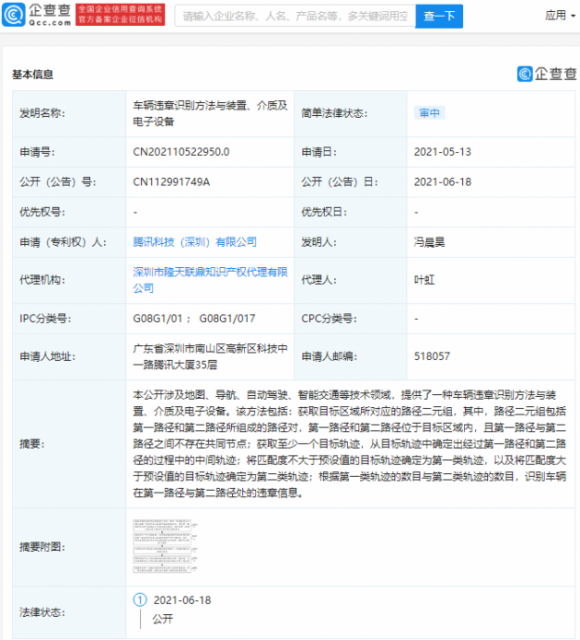This screenshot has height=640, width=580.
Task: Click the IPC classification G08G1/017
Action: (x=227, y=318)
